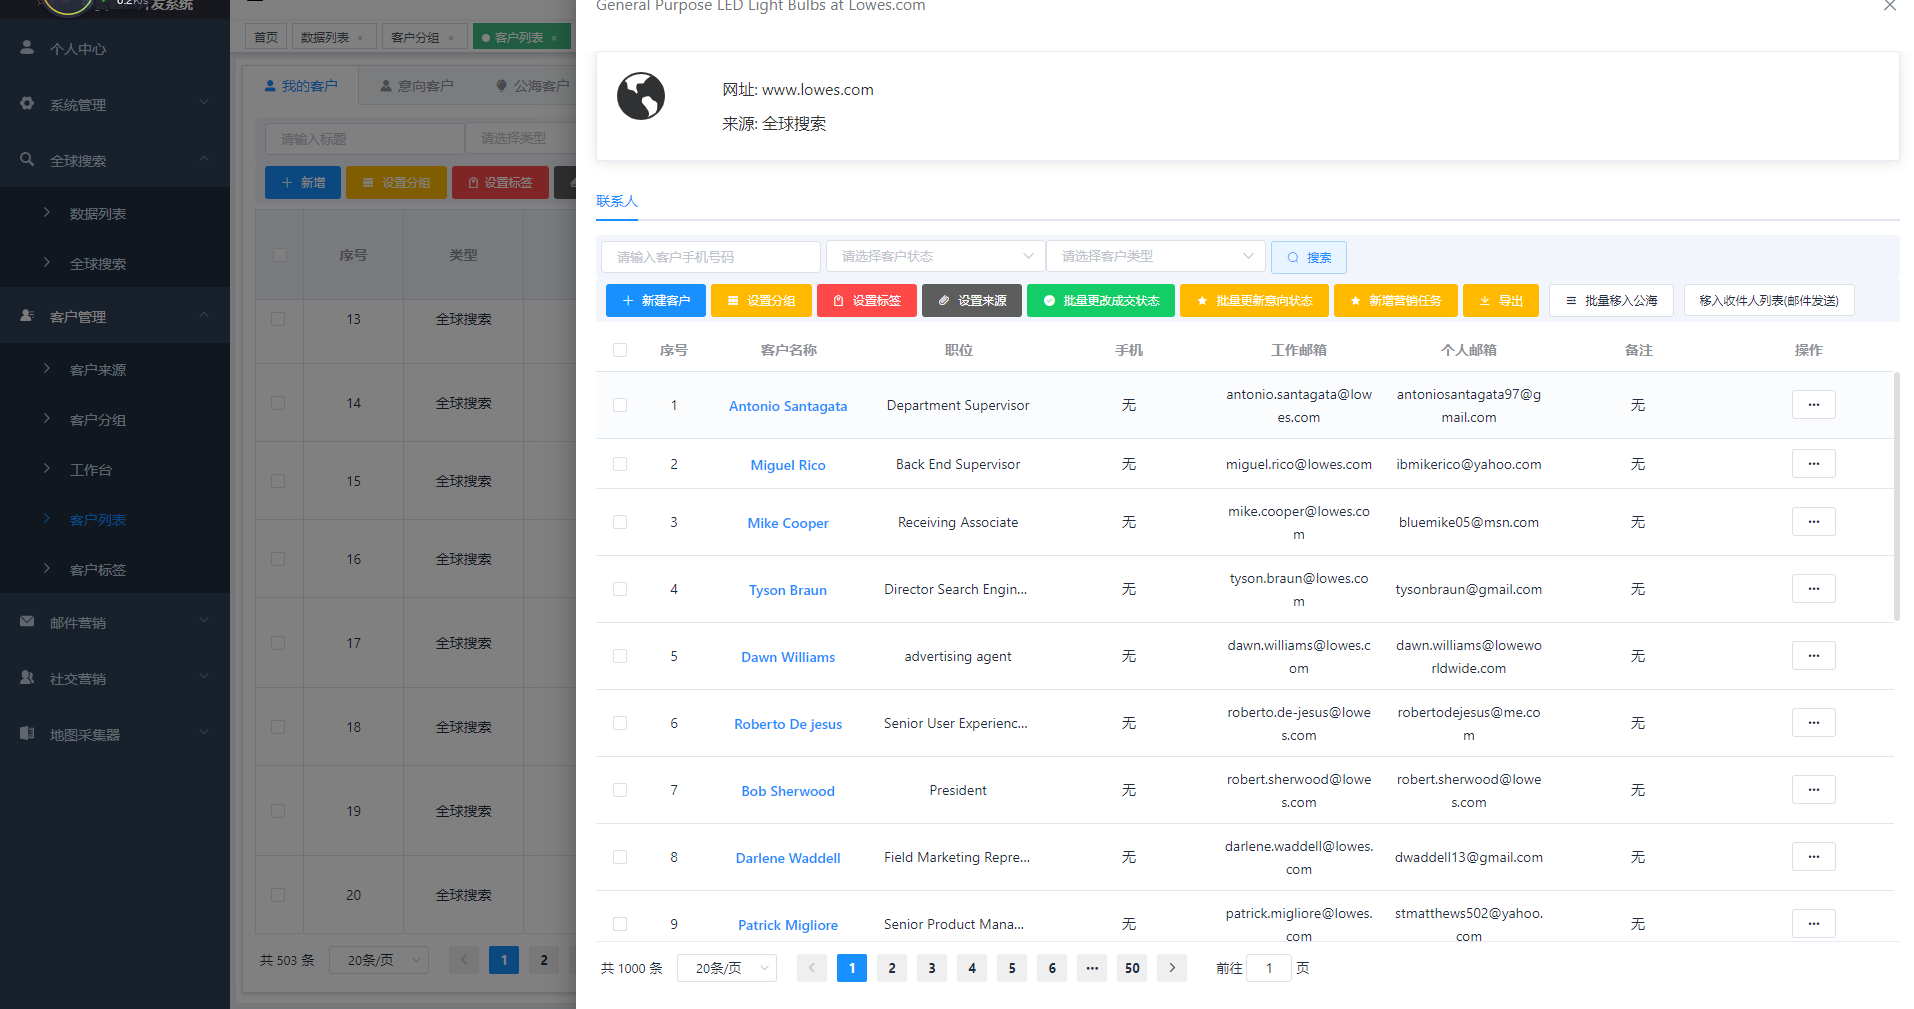Screen dimensions: 1914x1009
Task: Open the Antonio Santagata contact link
Action: 788,406
